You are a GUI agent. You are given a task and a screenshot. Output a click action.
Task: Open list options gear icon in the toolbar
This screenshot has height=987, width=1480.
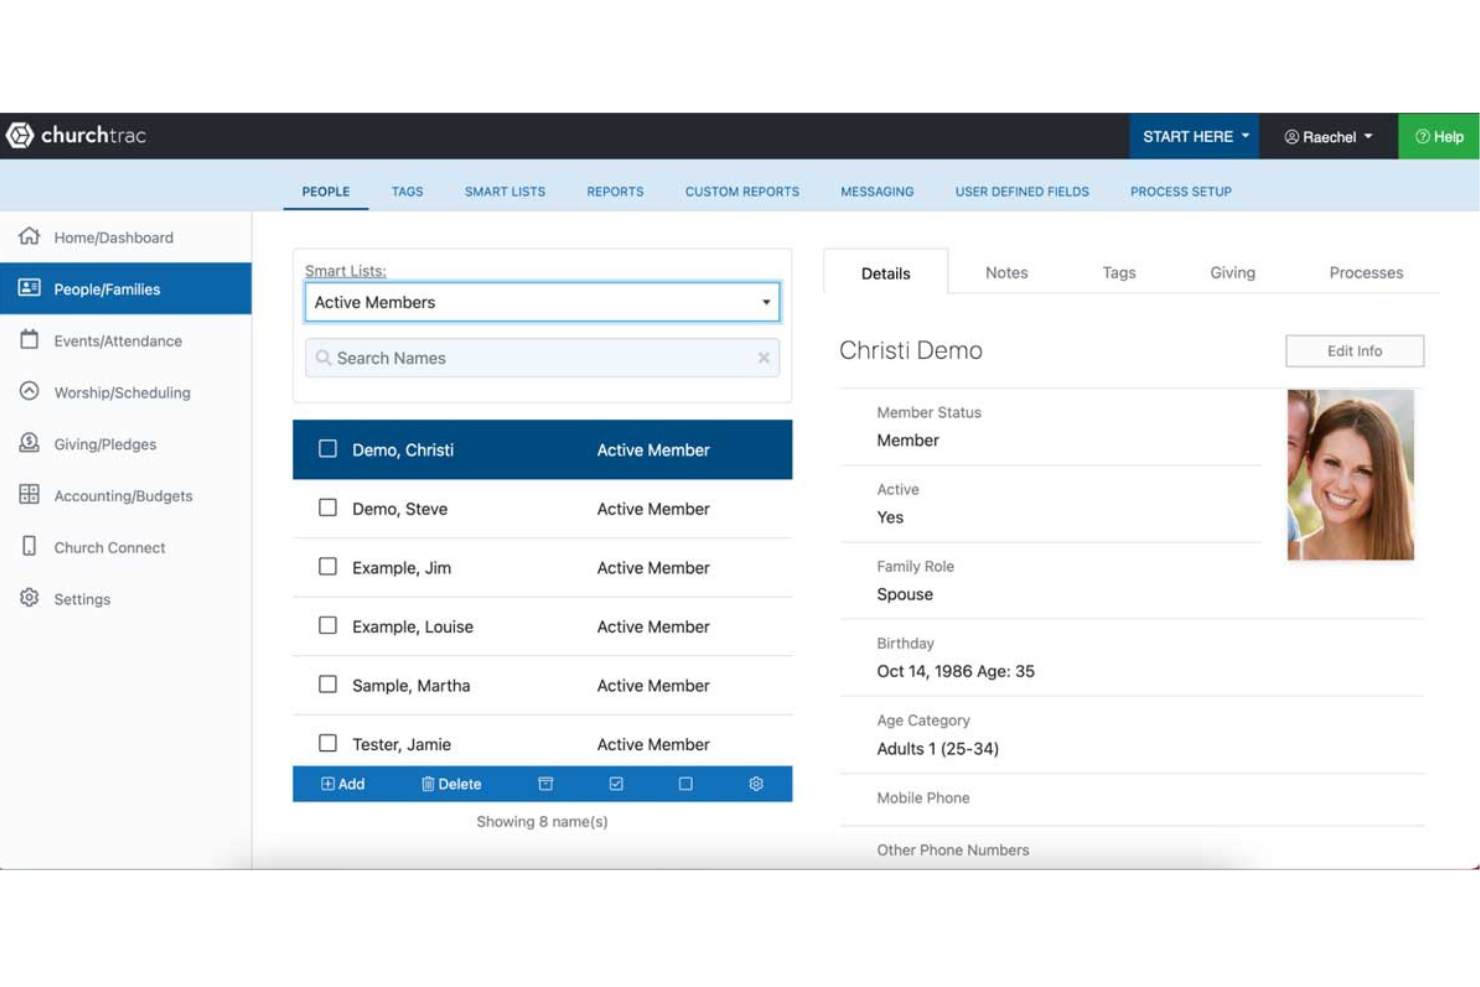pyautogui.click(x=756, y=784)
